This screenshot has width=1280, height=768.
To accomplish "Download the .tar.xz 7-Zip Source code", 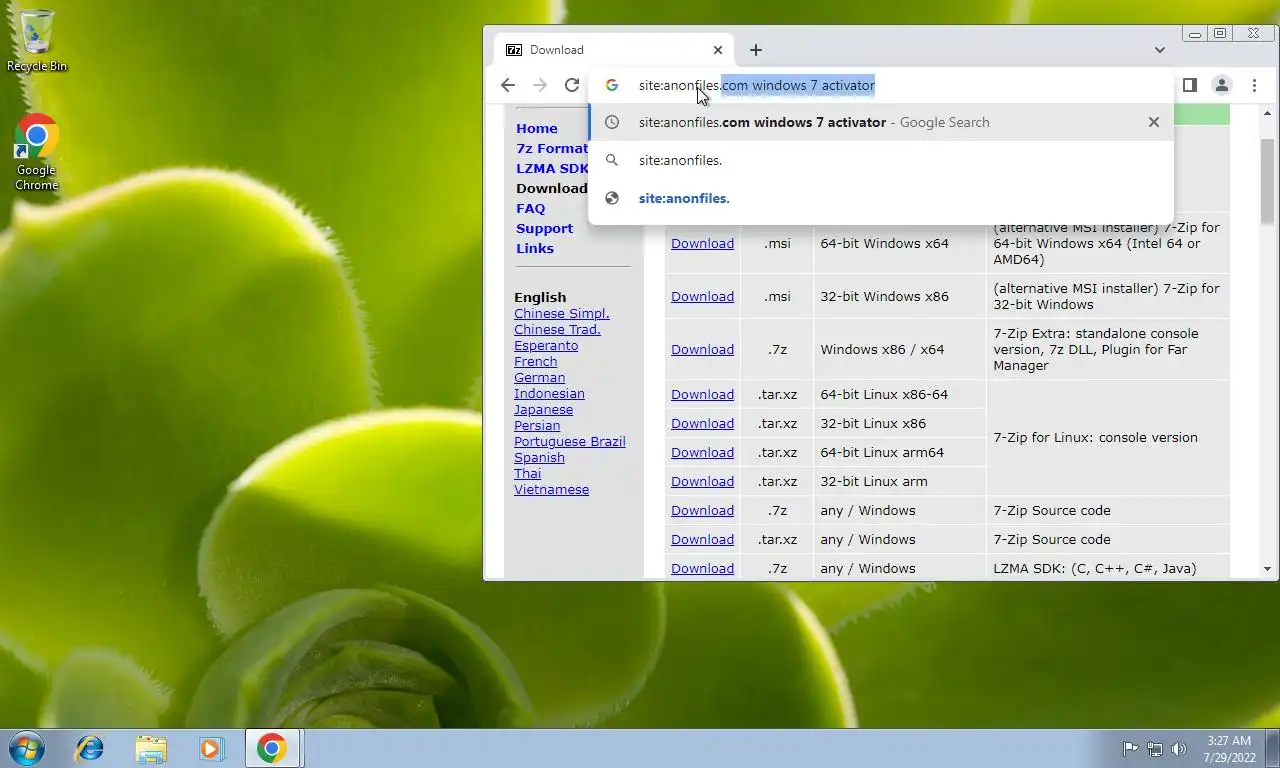I will [x=702, y=539].
